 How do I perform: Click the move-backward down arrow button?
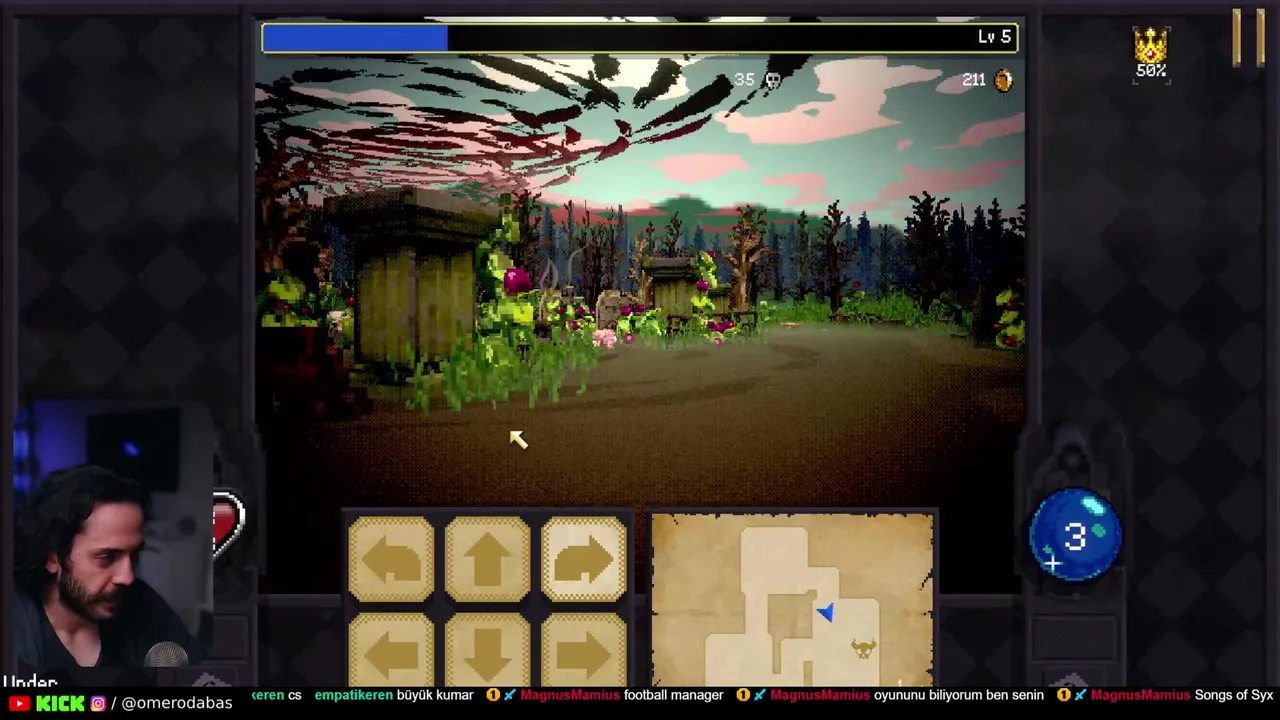tap(487, 652)
